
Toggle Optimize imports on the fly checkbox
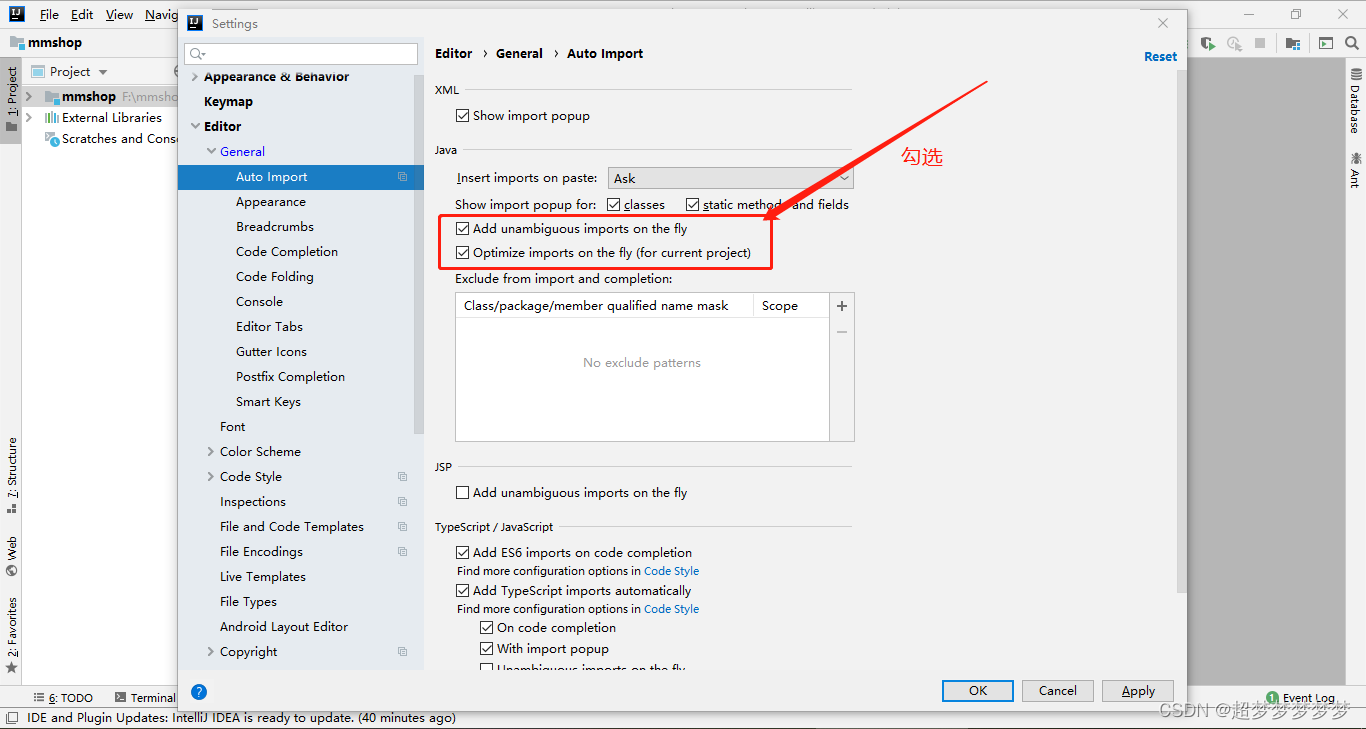[462, 253]
